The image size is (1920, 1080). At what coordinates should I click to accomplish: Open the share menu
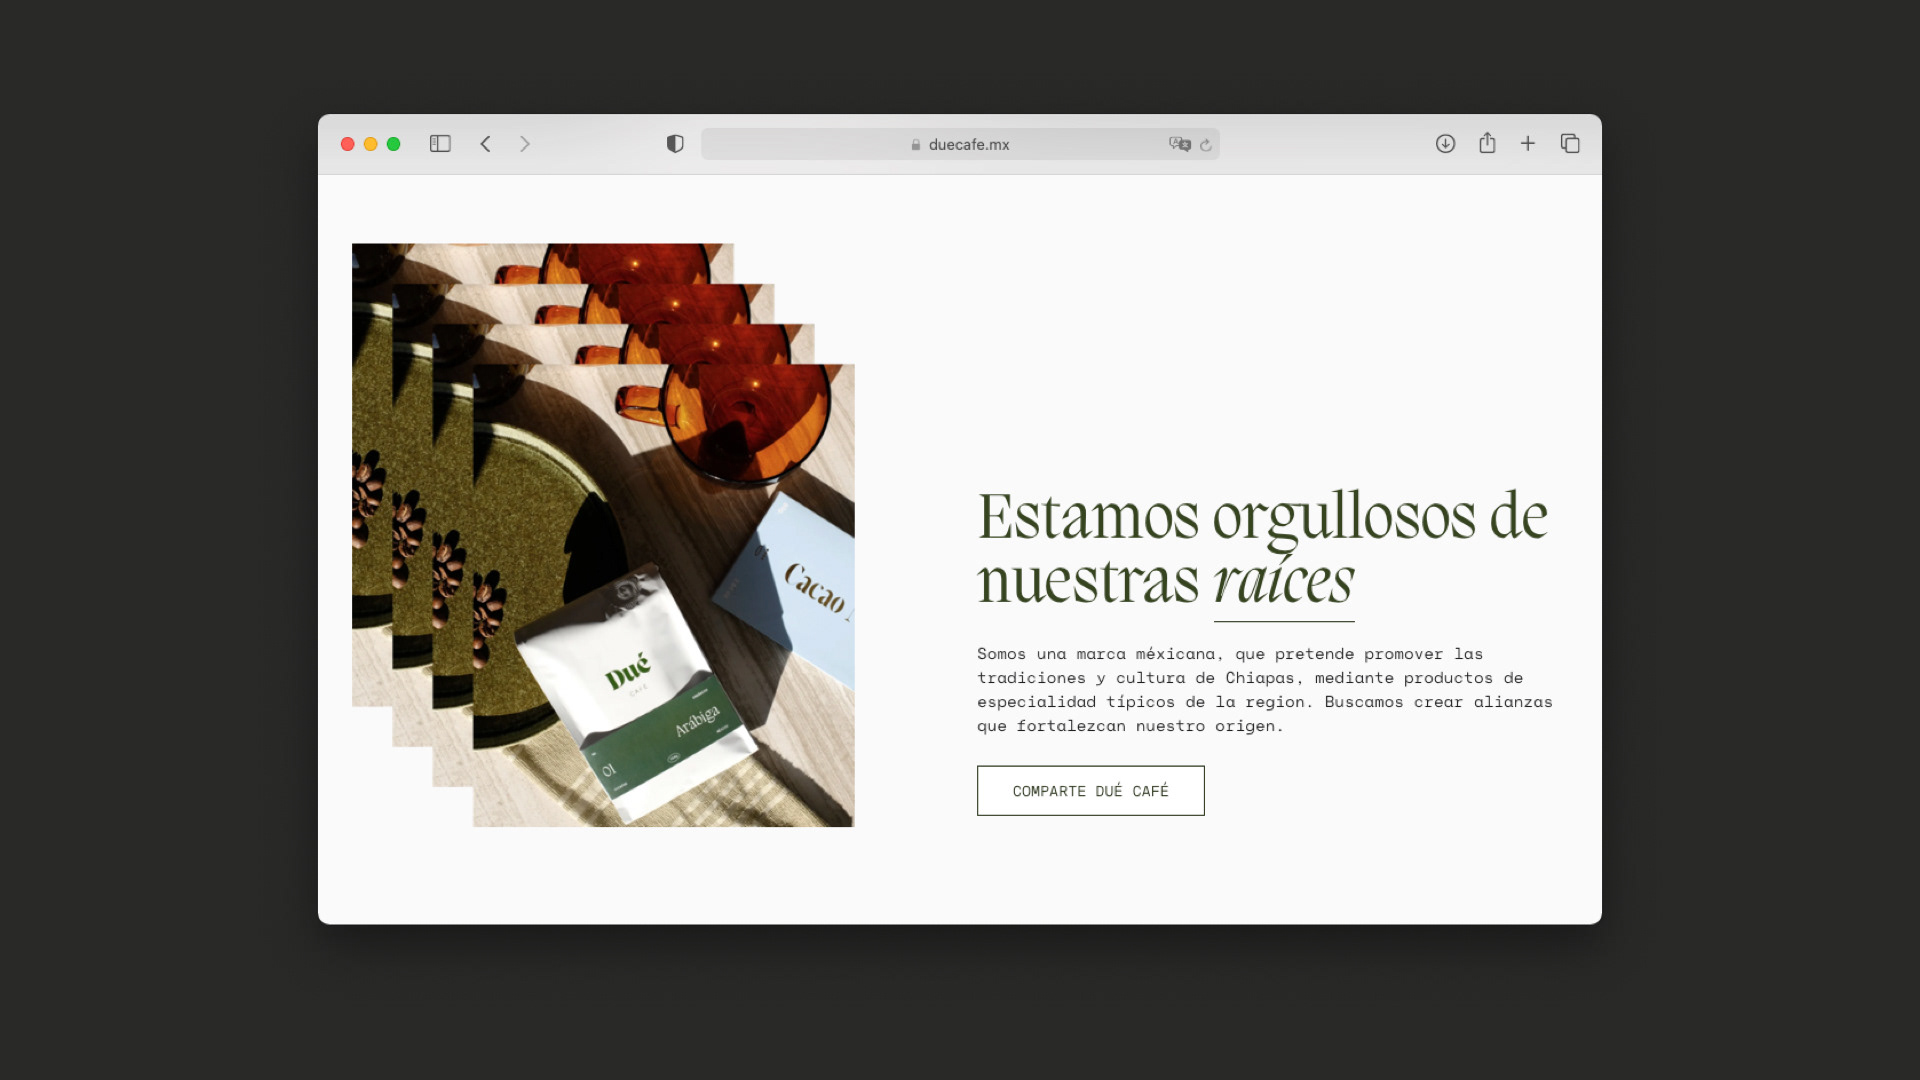point(1487,143)
